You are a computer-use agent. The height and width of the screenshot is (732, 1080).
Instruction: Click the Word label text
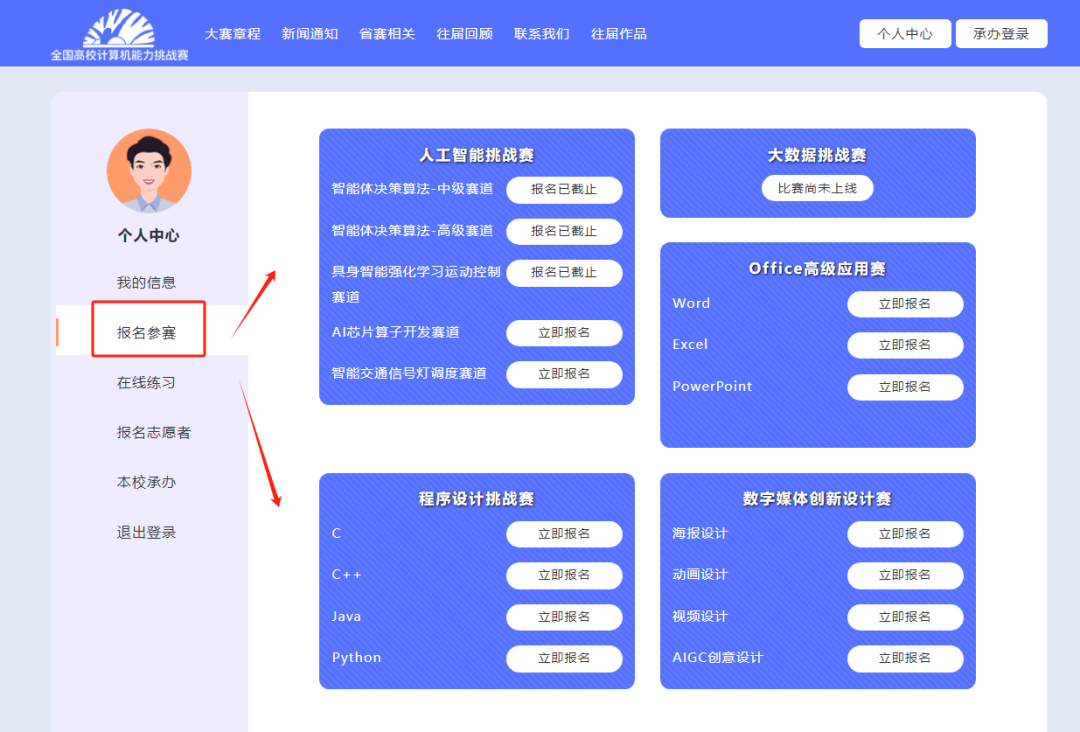click(x=691, y=303)
